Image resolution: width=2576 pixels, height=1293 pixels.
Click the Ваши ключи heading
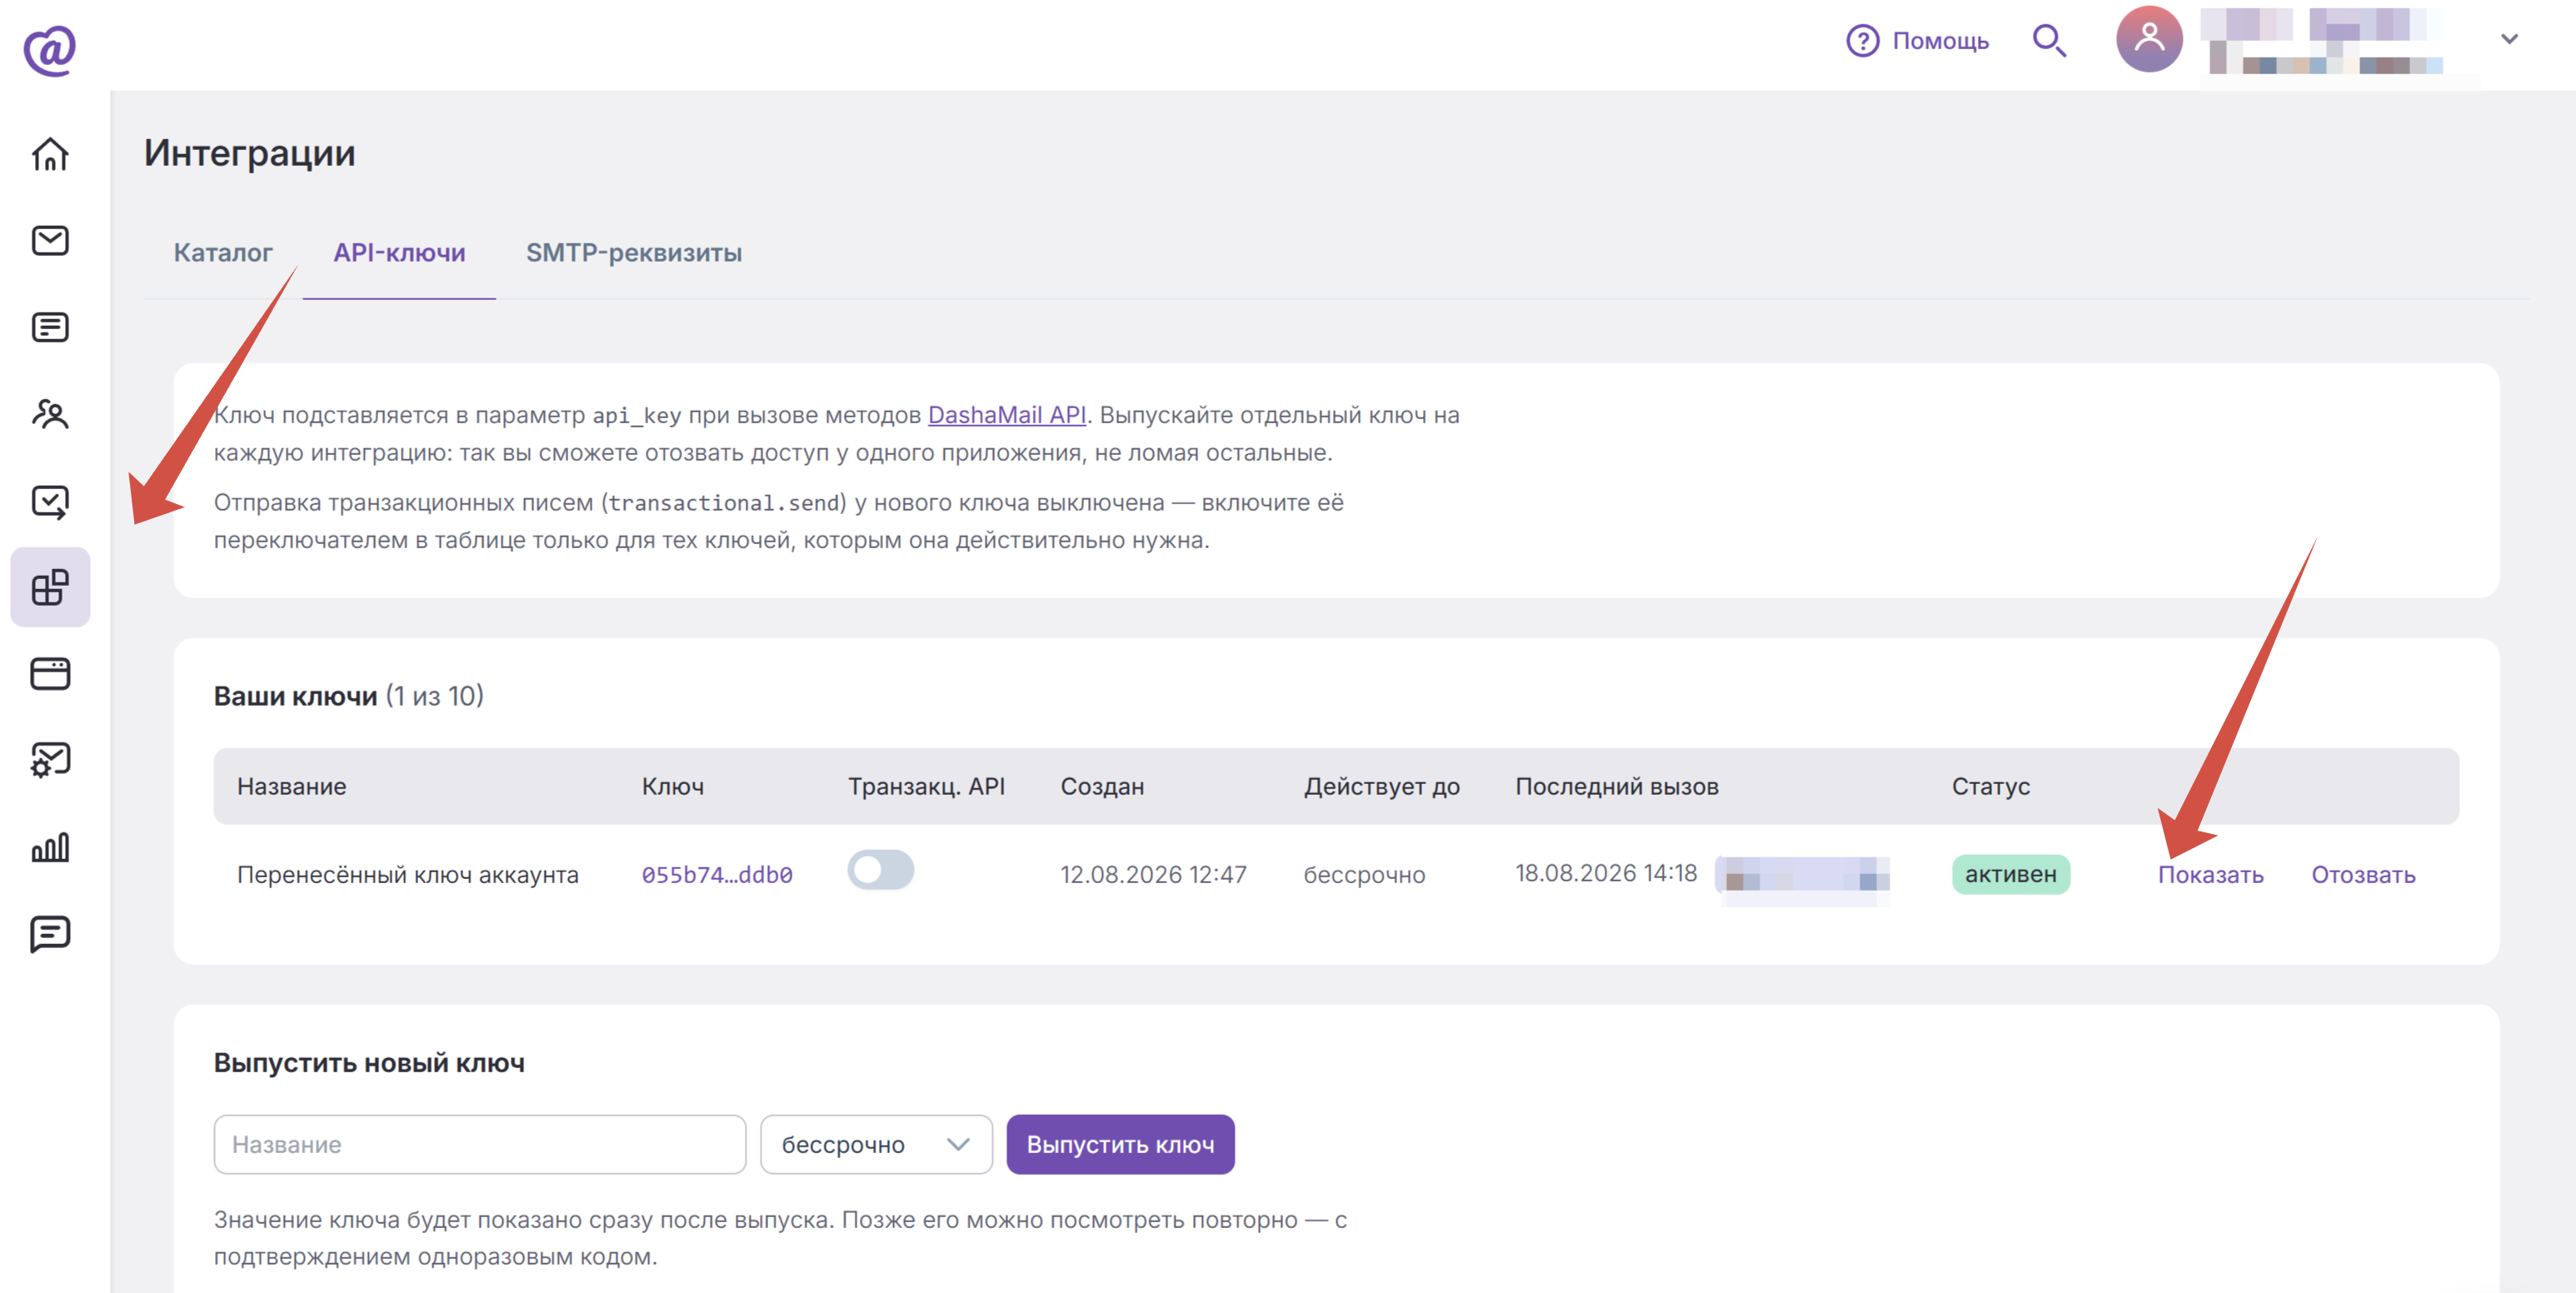click(x=295, y=696)
